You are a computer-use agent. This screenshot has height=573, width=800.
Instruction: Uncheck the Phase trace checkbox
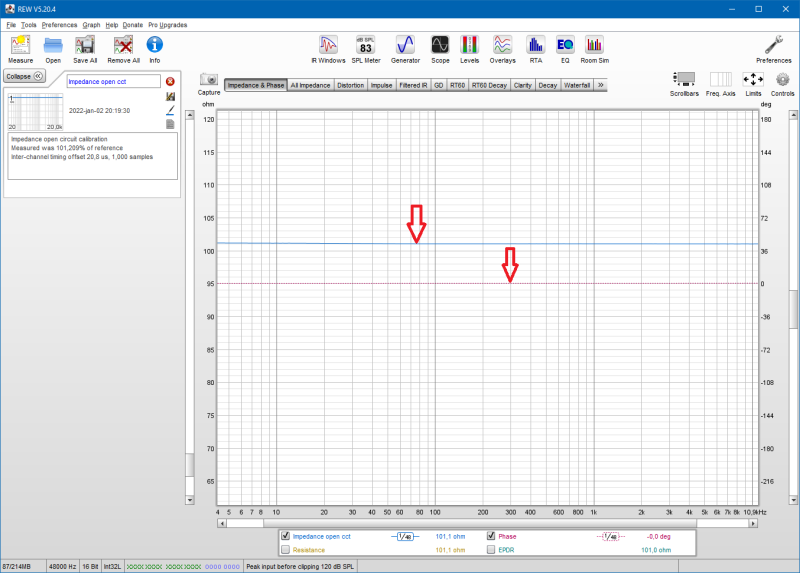pos(491,536)
